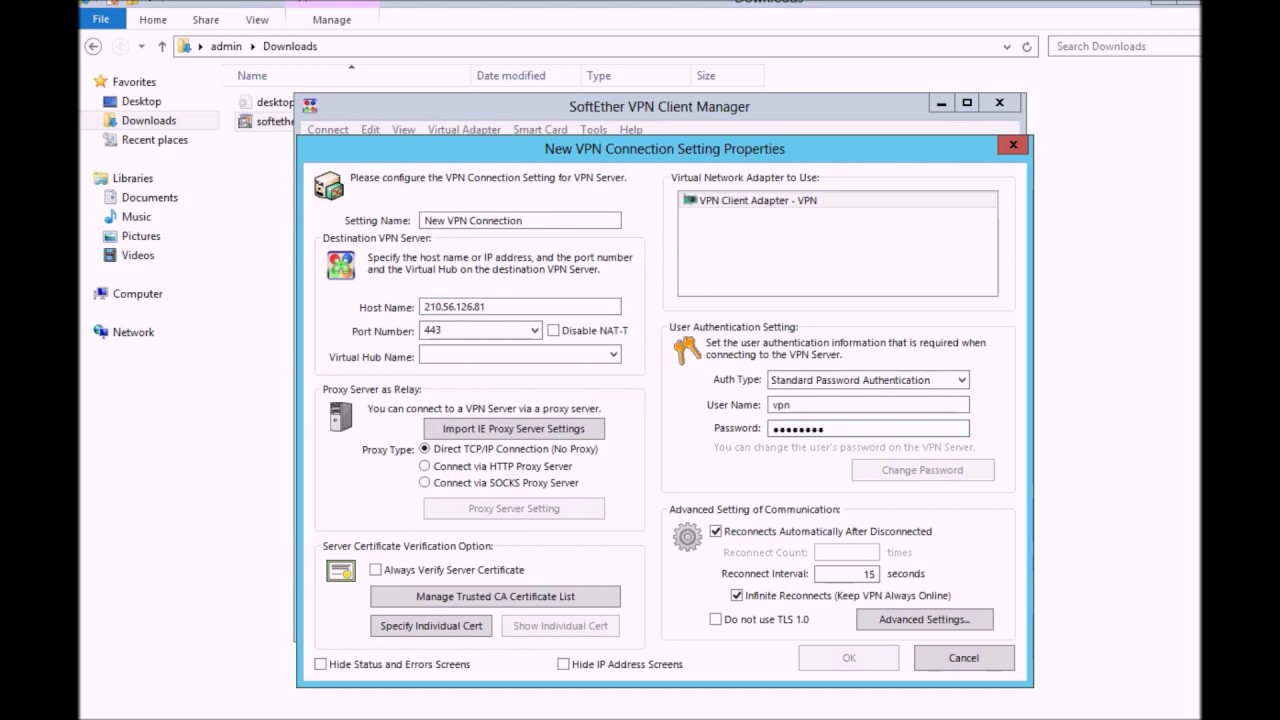Image resolution: width=1280 pixels, height=720 pixels.
Task: Sort by Date modified column header
Action: click(x=525, y=75)
